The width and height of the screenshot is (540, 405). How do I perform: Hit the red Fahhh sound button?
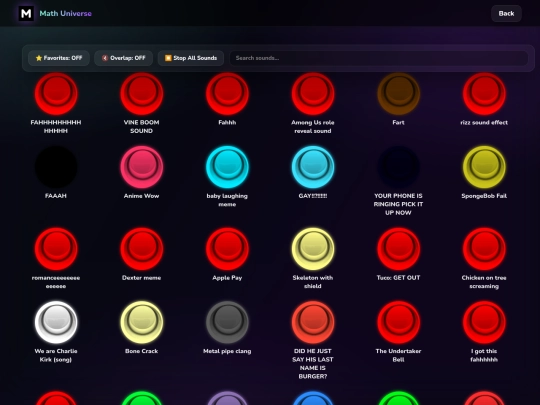tap(227, 94)
